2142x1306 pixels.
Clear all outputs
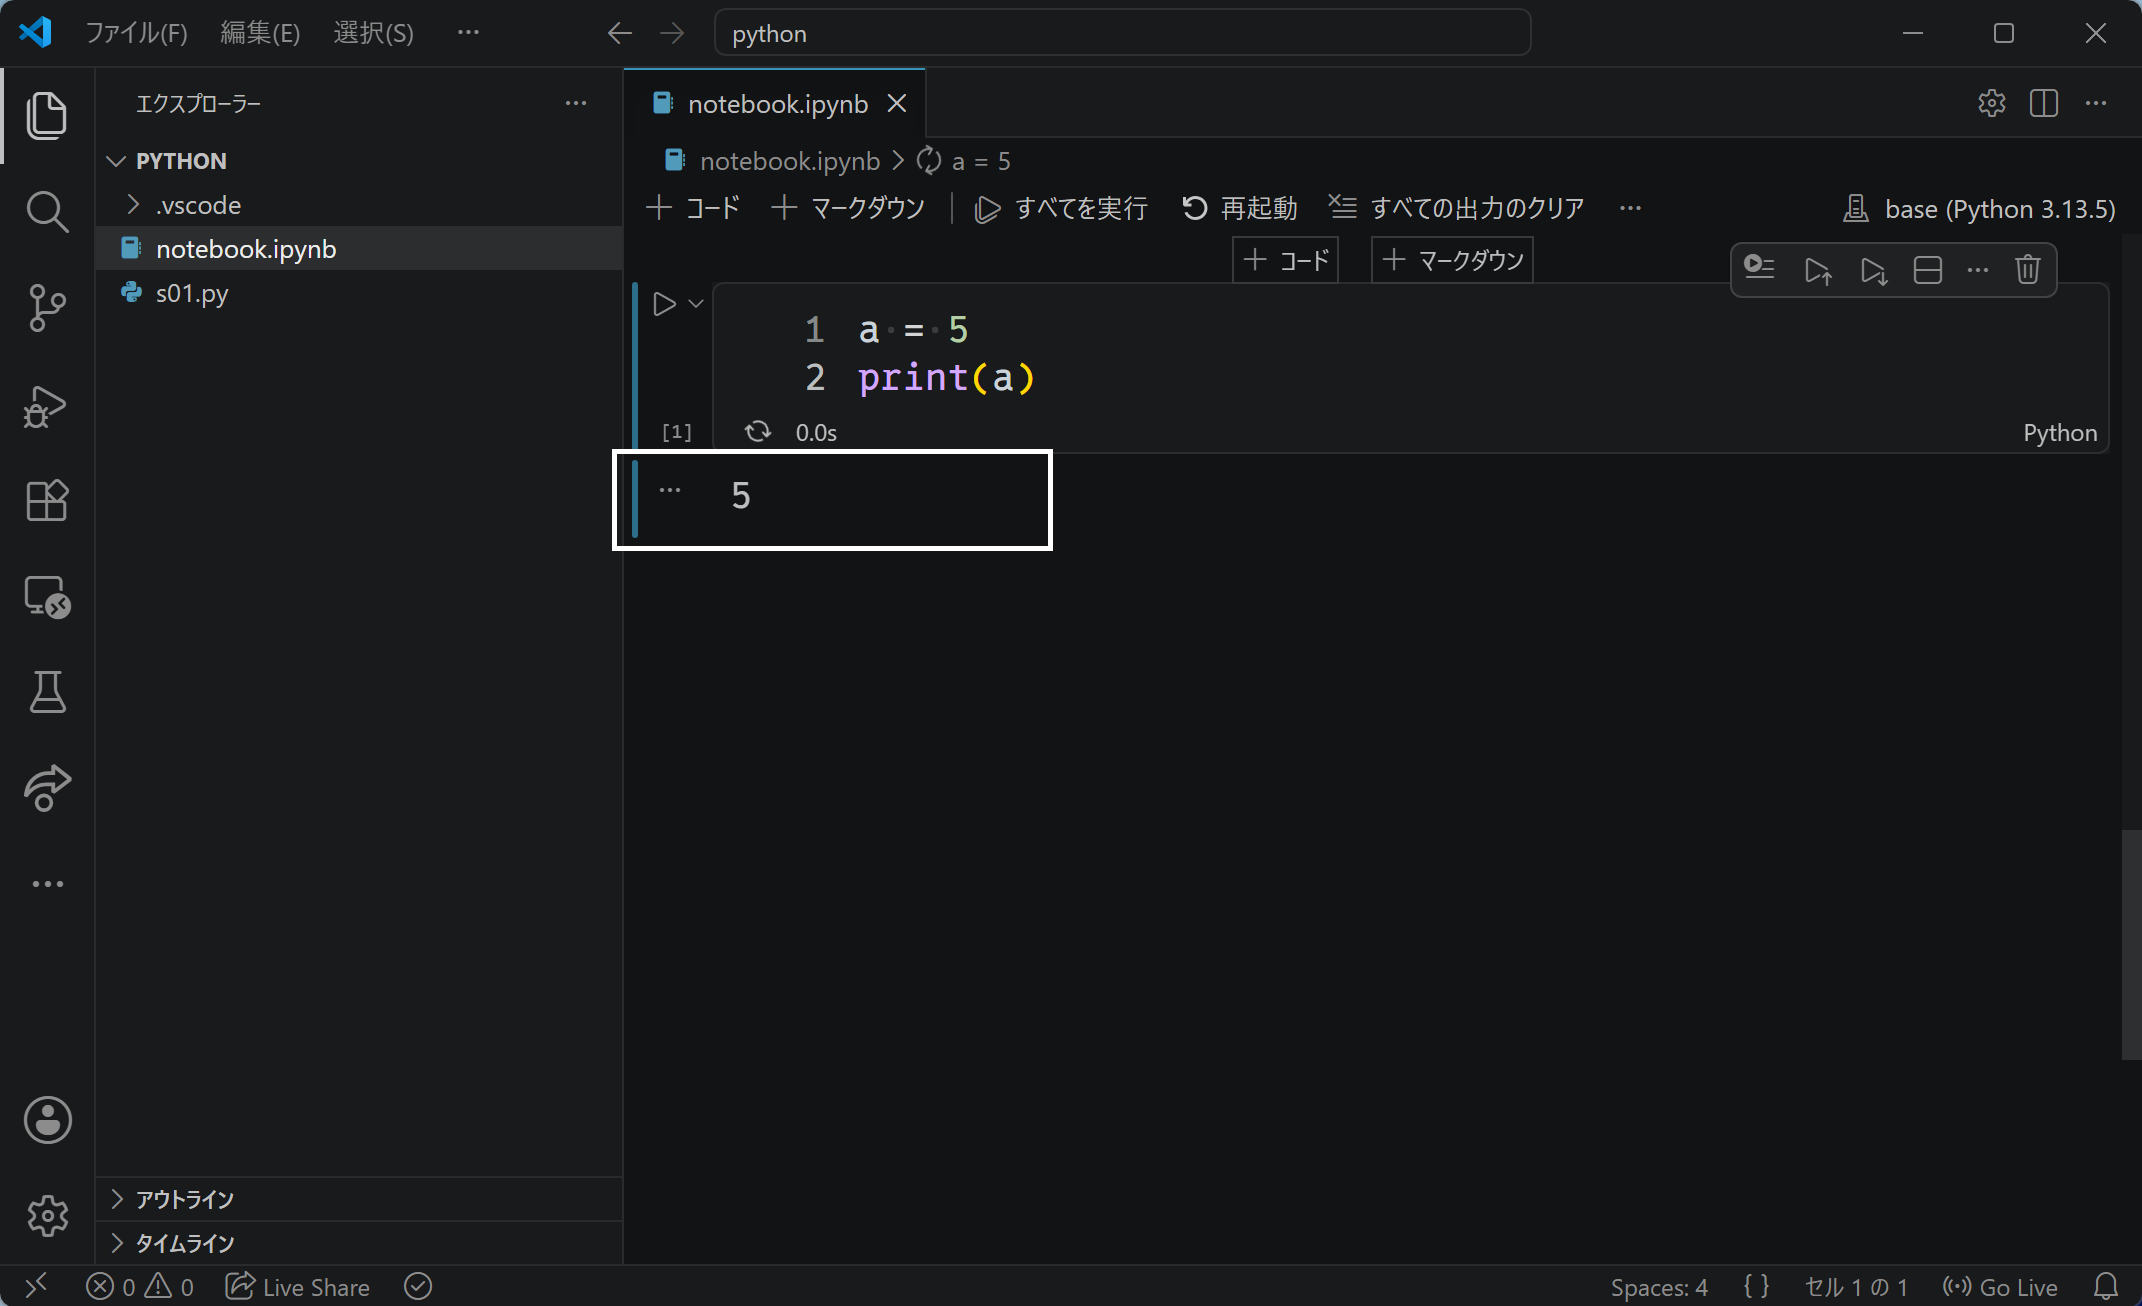pos(1457,208)
